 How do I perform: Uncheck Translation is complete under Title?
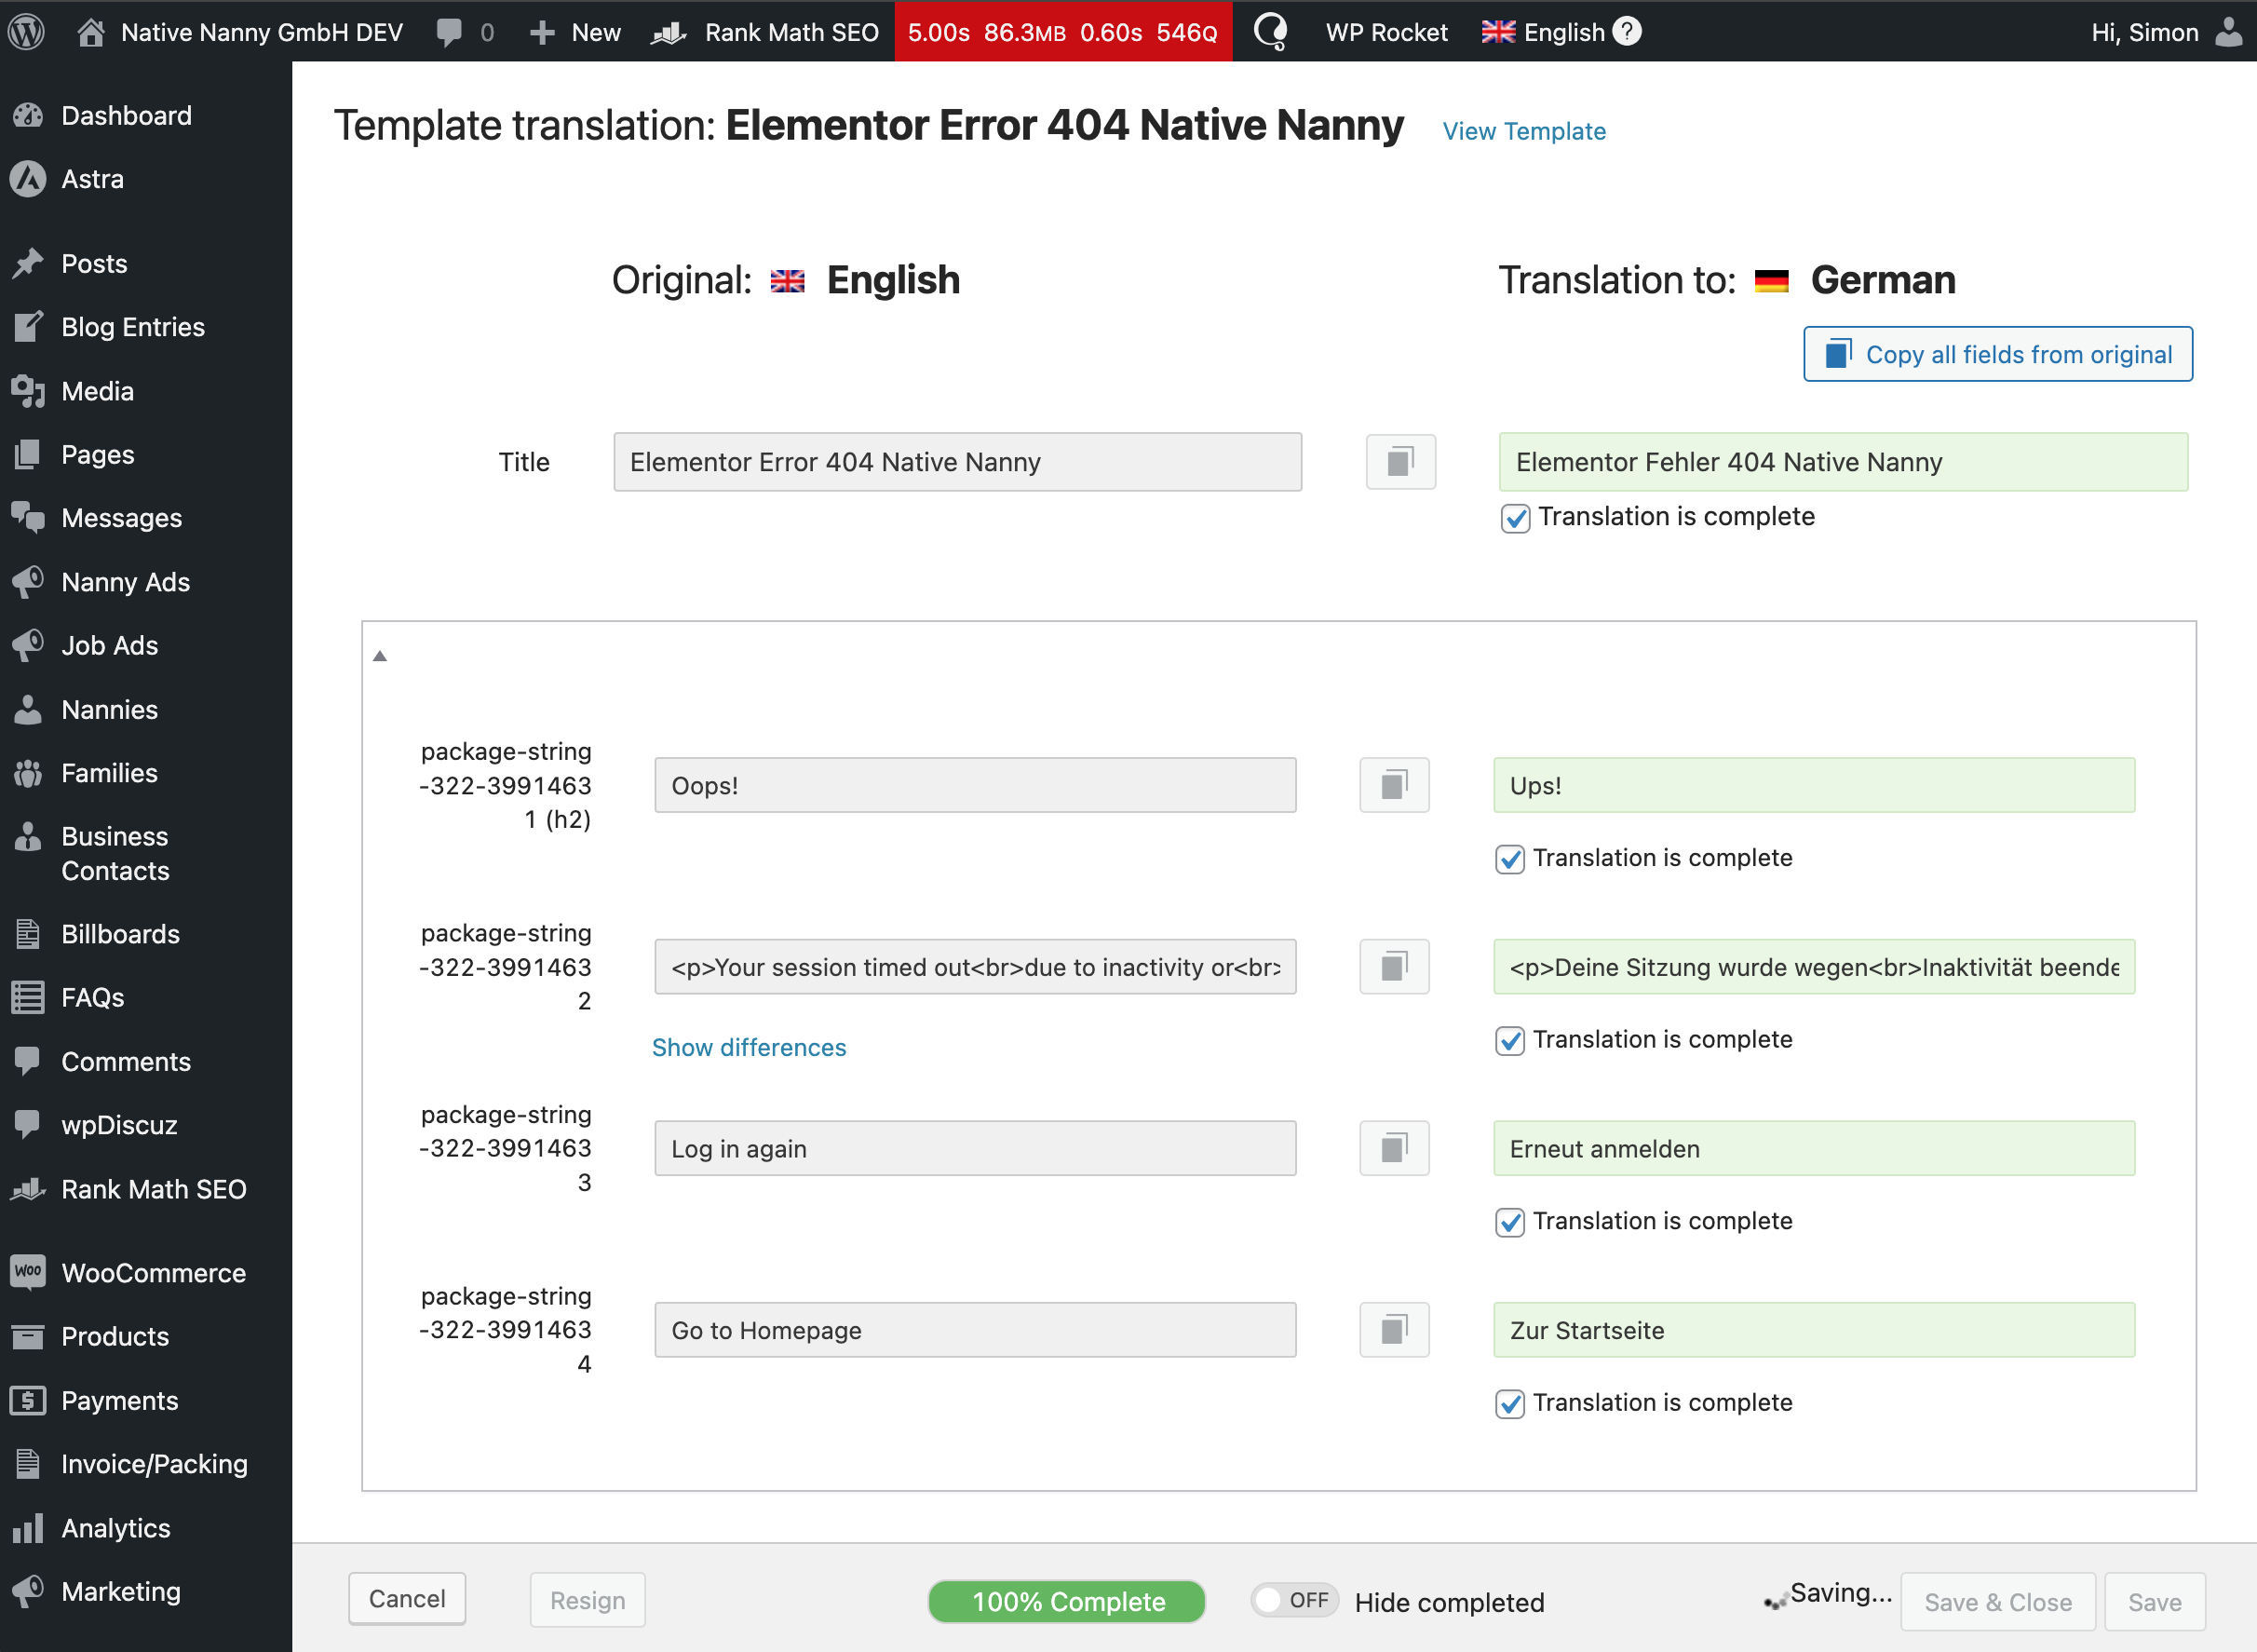1515,518
